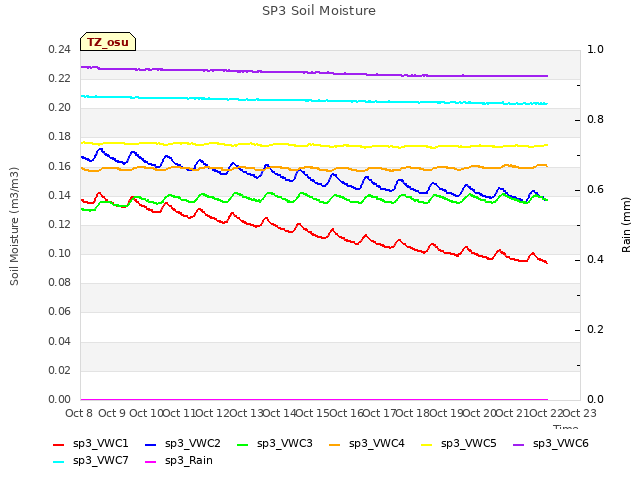Toggle the sp3_VWC4 legend entry
Image resolution: width=640 pixels, height=480 pixels.
click(x=367, y=444)
